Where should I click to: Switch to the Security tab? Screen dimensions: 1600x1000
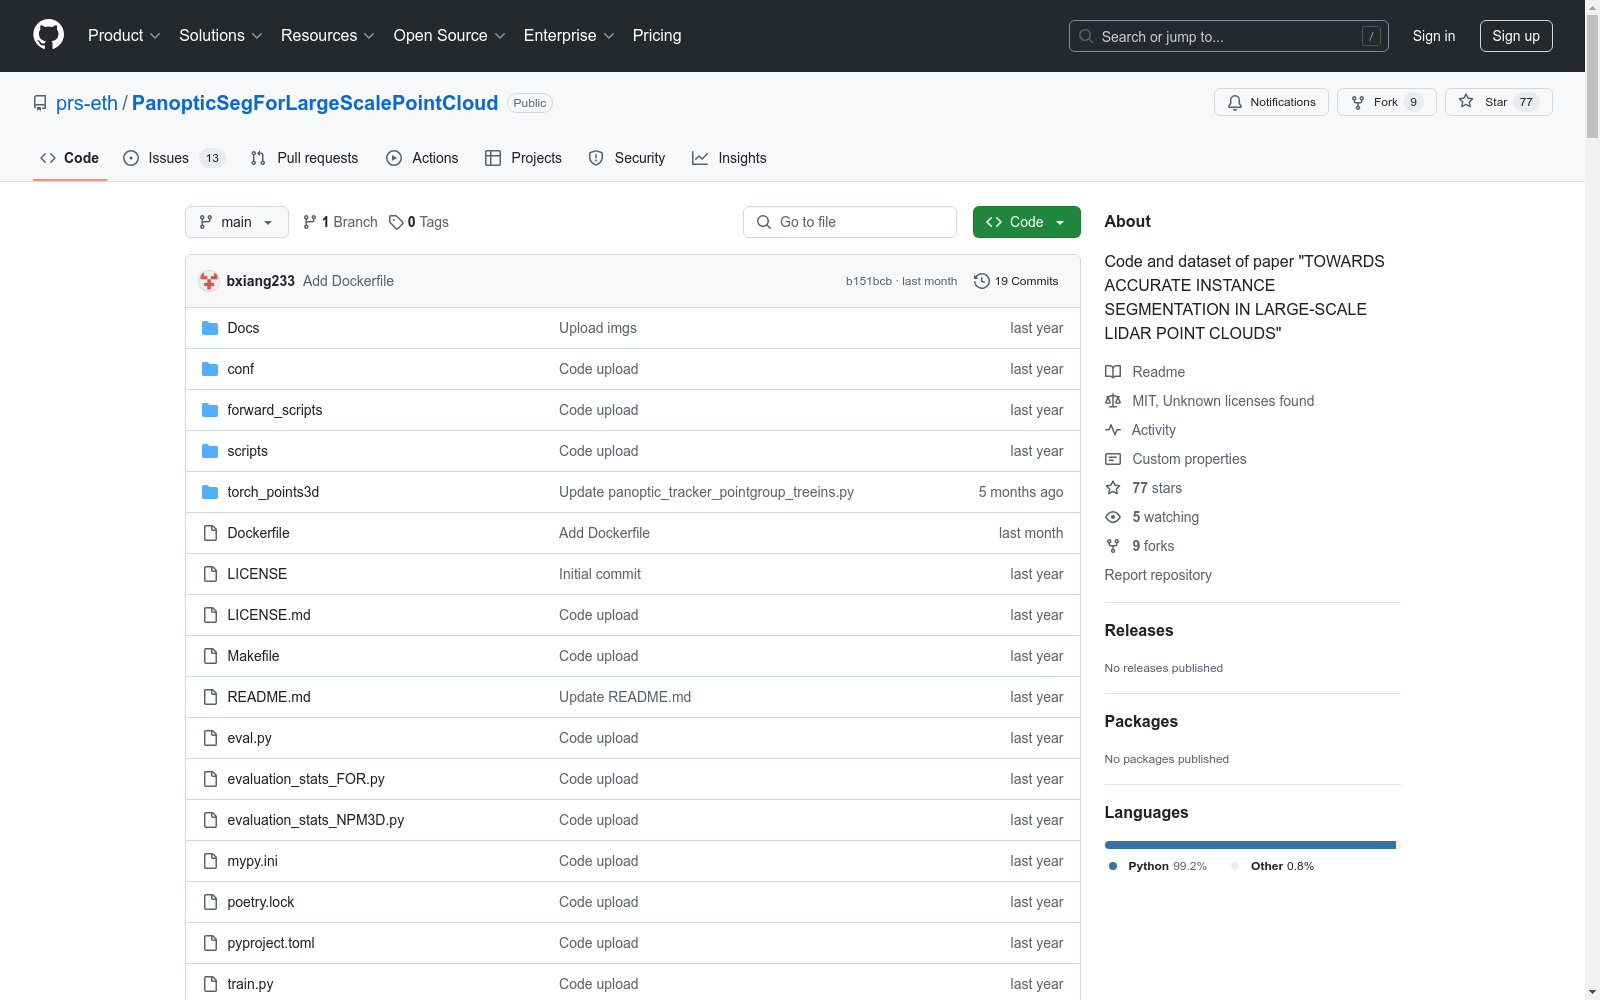pos(627,158)
